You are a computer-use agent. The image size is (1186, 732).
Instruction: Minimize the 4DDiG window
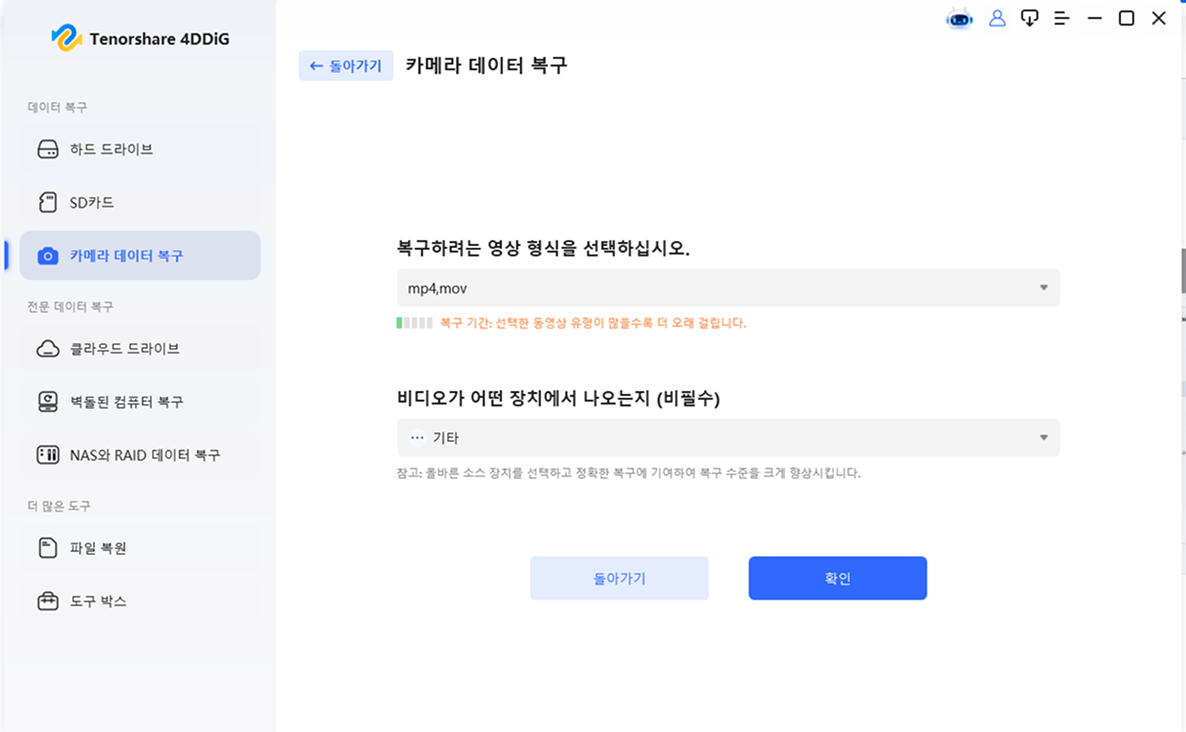(1094, 18)
